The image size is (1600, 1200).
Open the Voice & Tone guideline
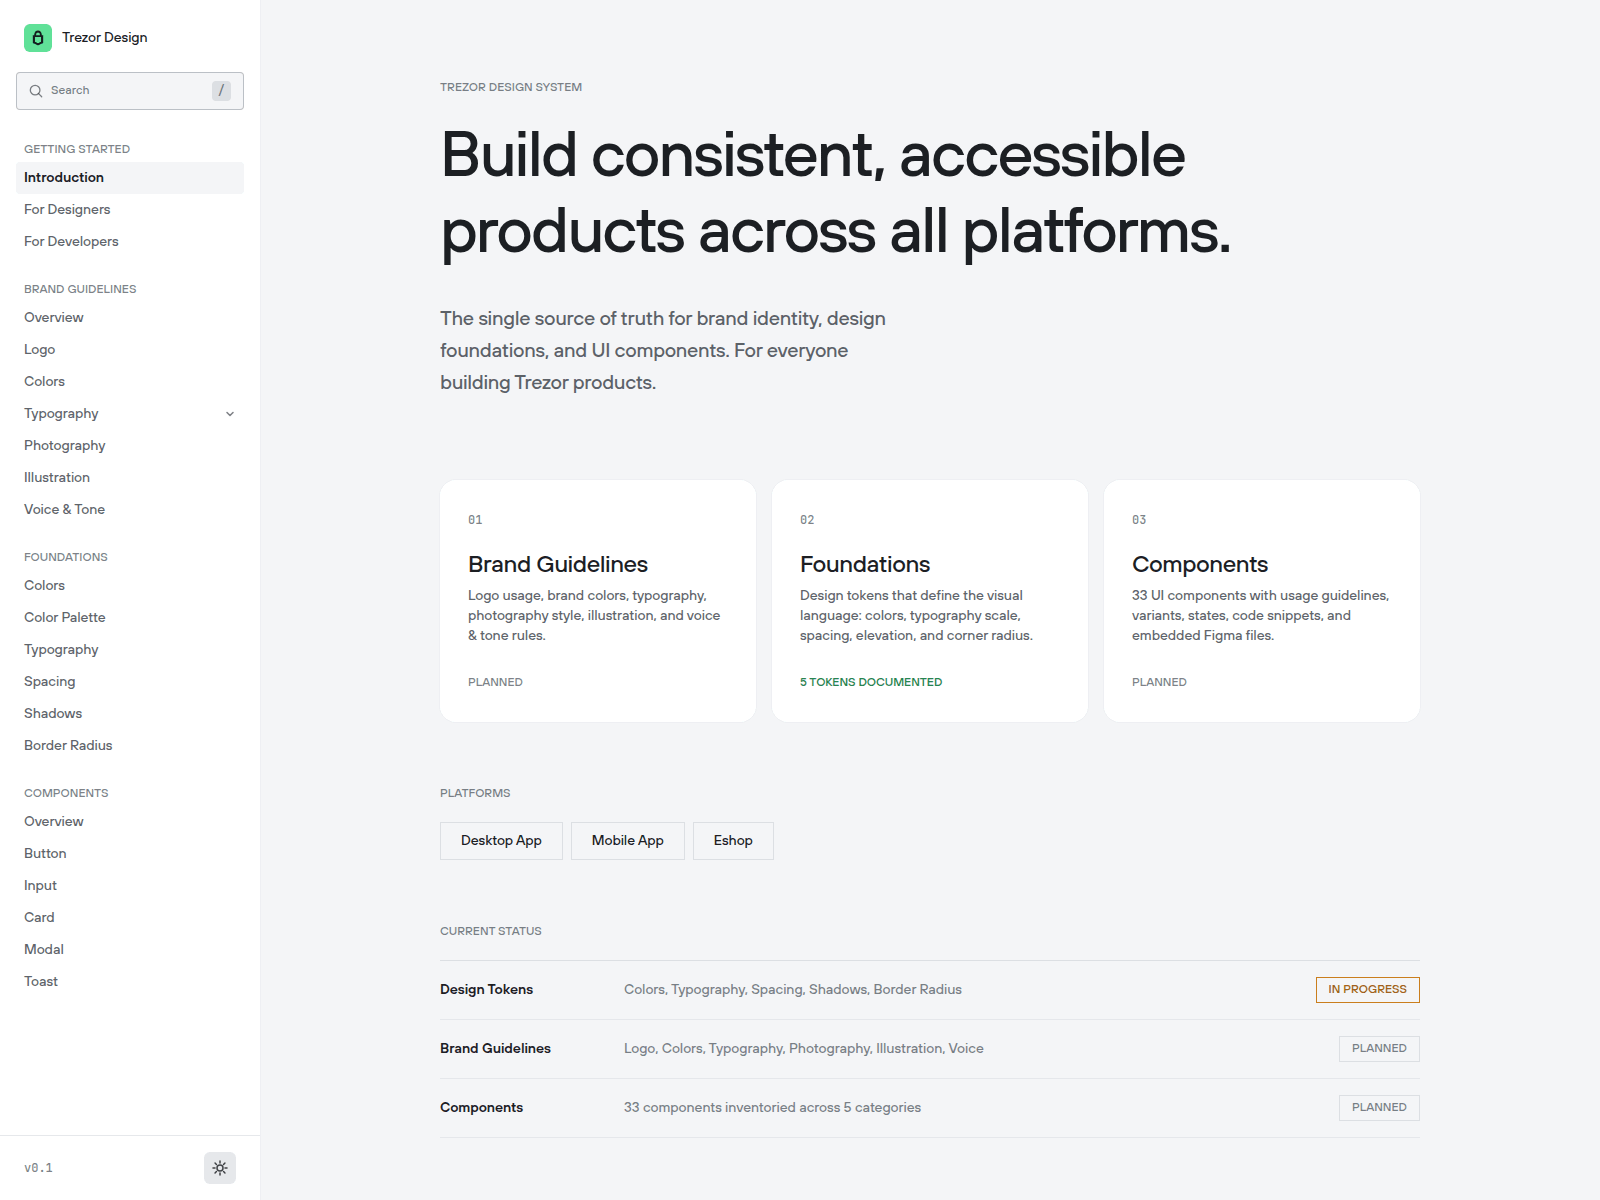pyautogui.click(x=64, y=510)
